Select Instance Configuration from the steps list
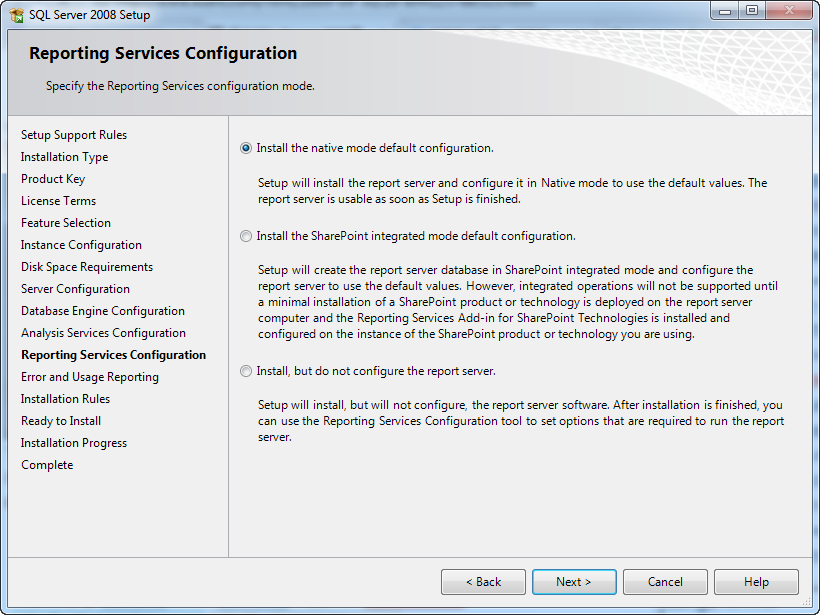820x615 pixels. (81, 244)
